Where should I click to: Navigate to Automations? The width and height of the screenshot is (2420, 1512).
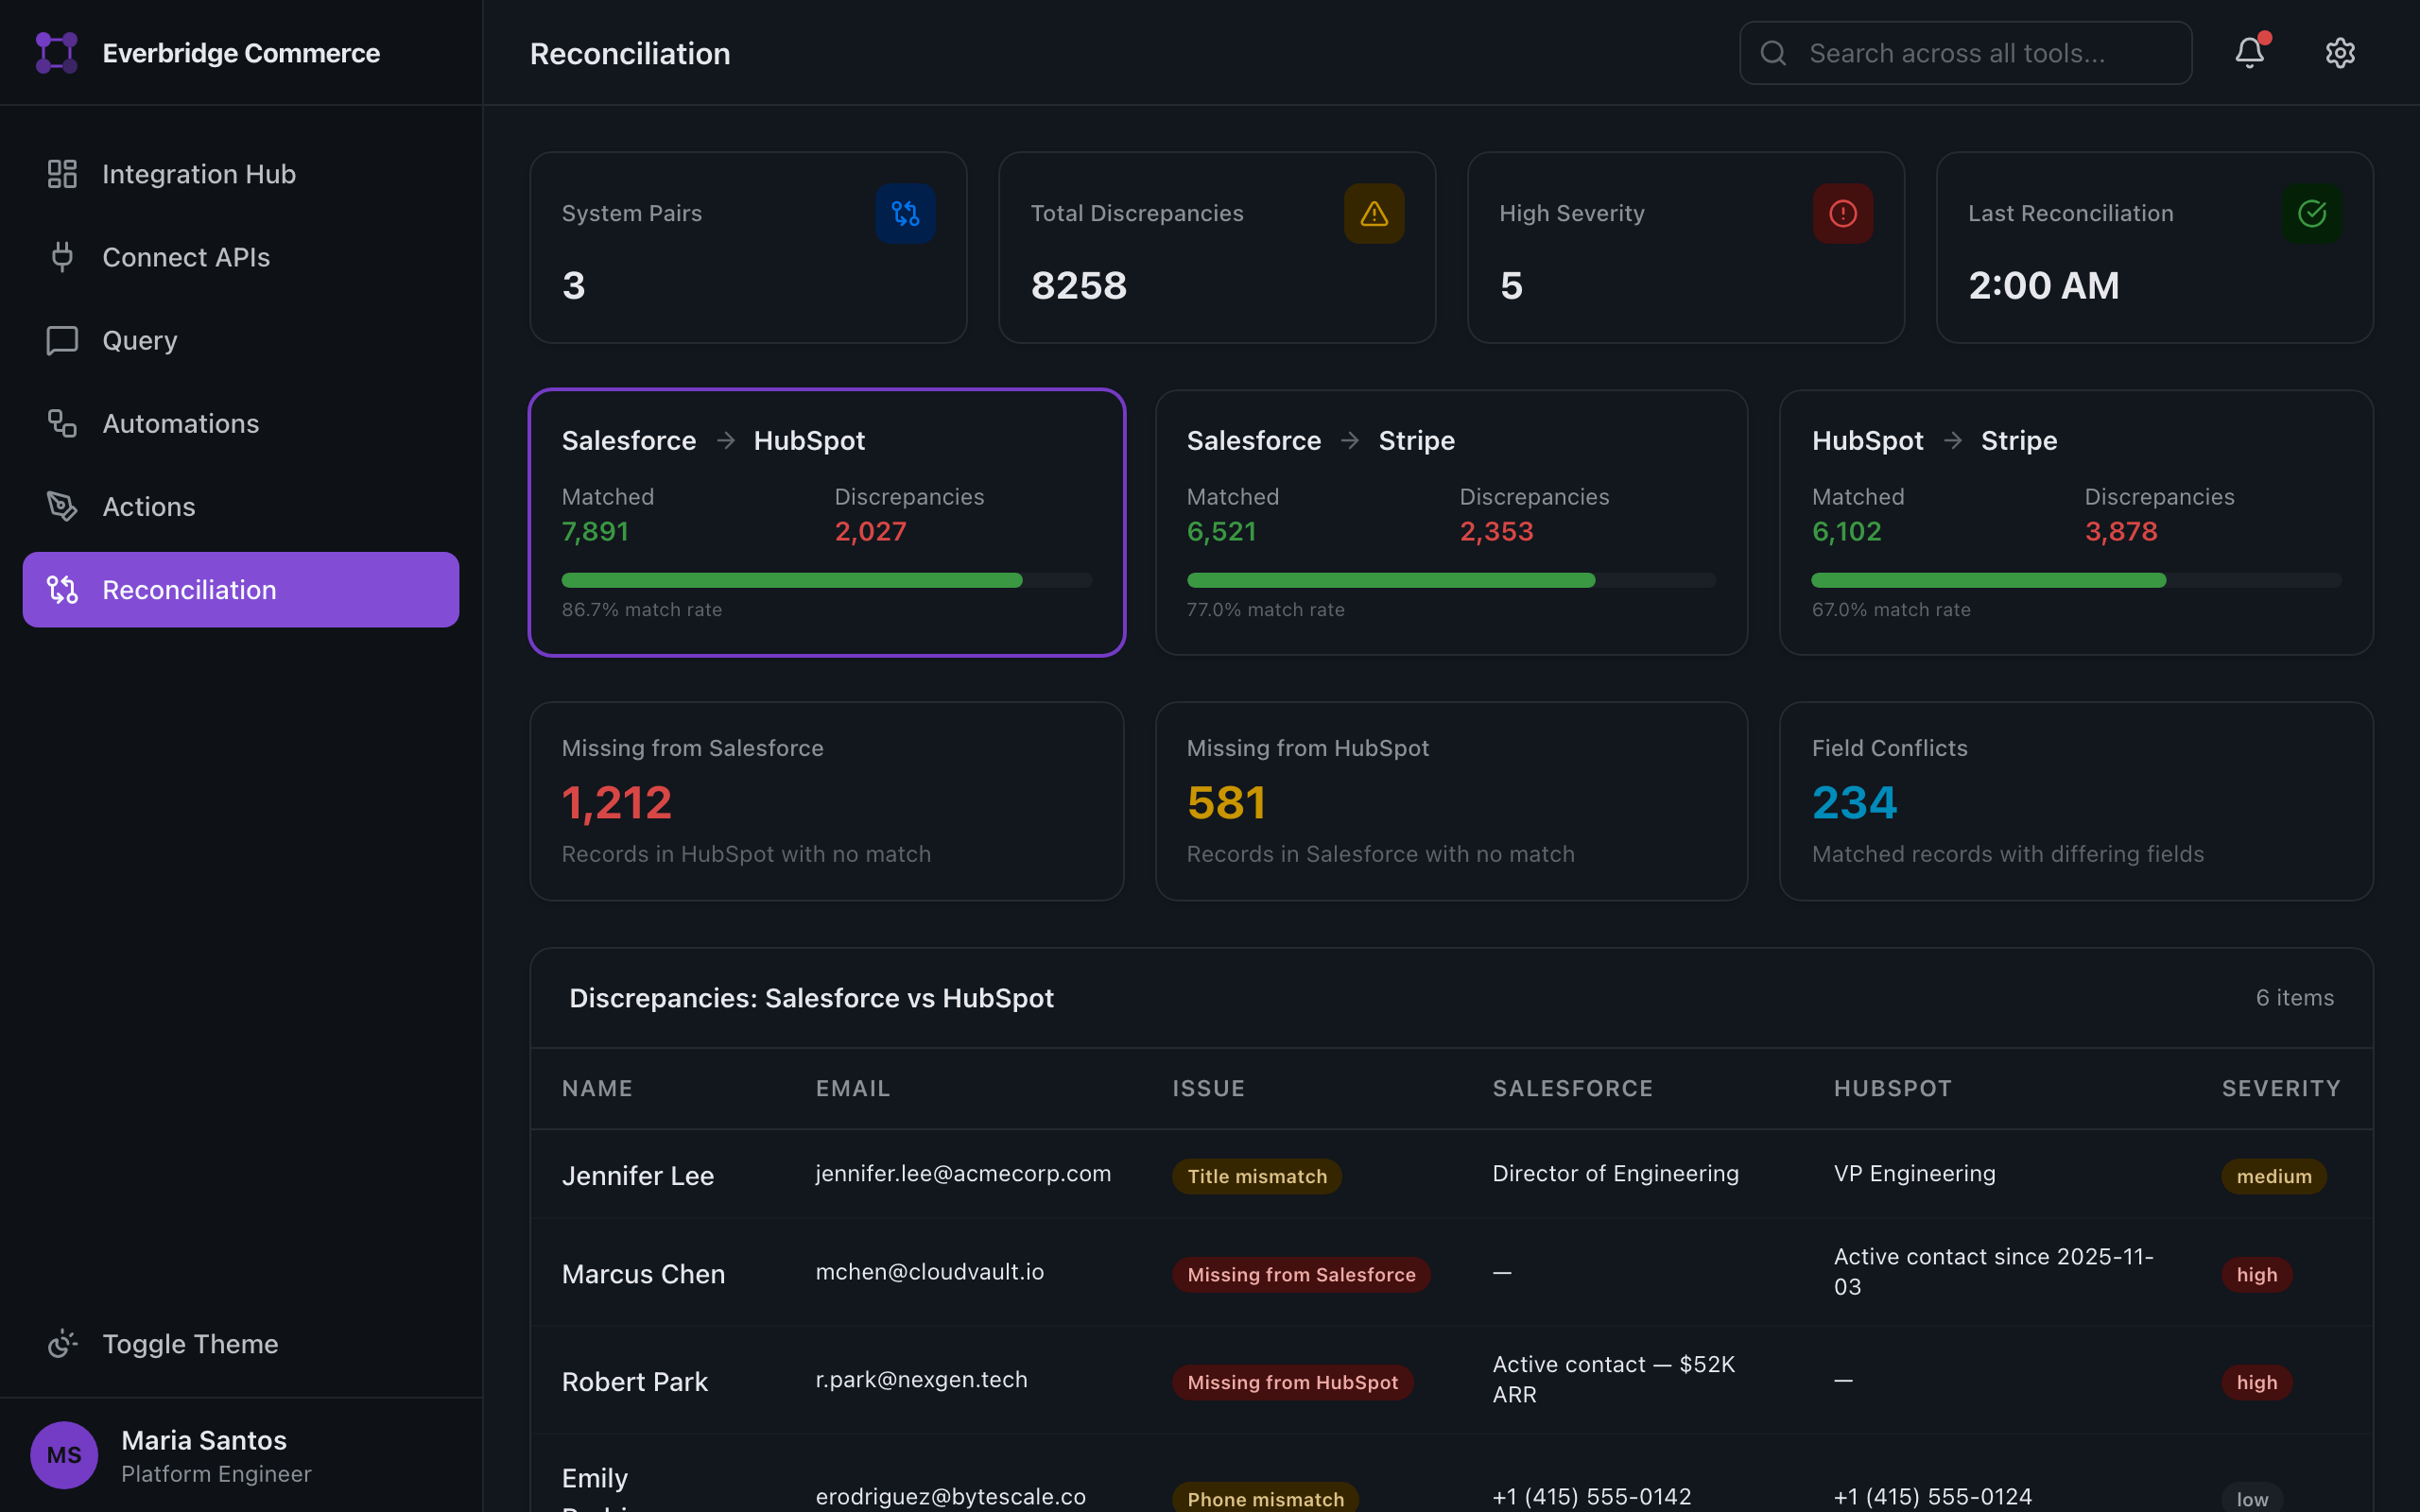point(180,423)
